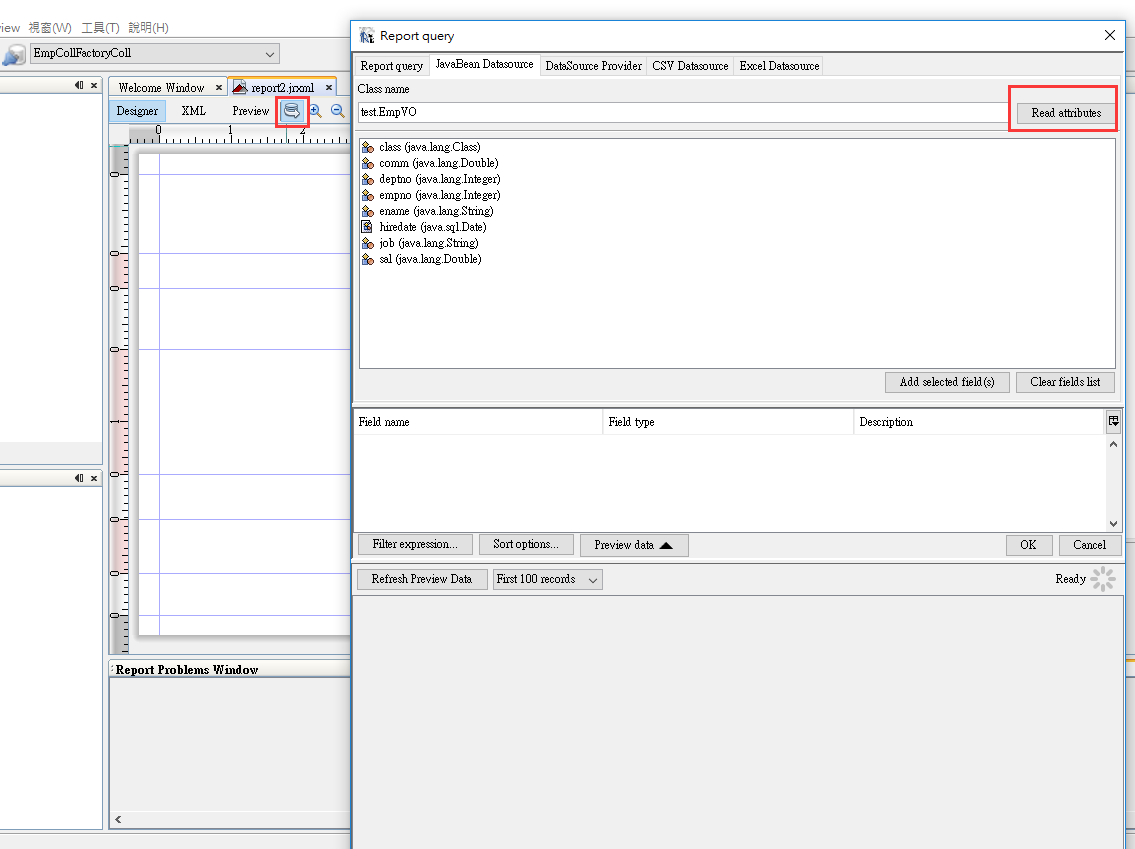Image resolution: width=1135 pixels, height=849 pixels.
Task: Toggle the Preview data panel
Action: click(x=634, y=545)
